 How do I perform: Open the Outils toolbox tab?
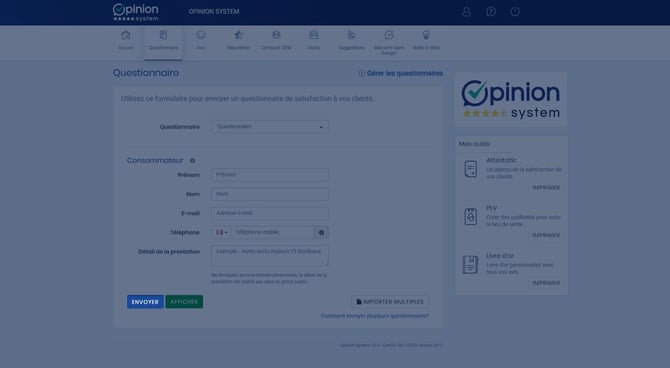314,41
